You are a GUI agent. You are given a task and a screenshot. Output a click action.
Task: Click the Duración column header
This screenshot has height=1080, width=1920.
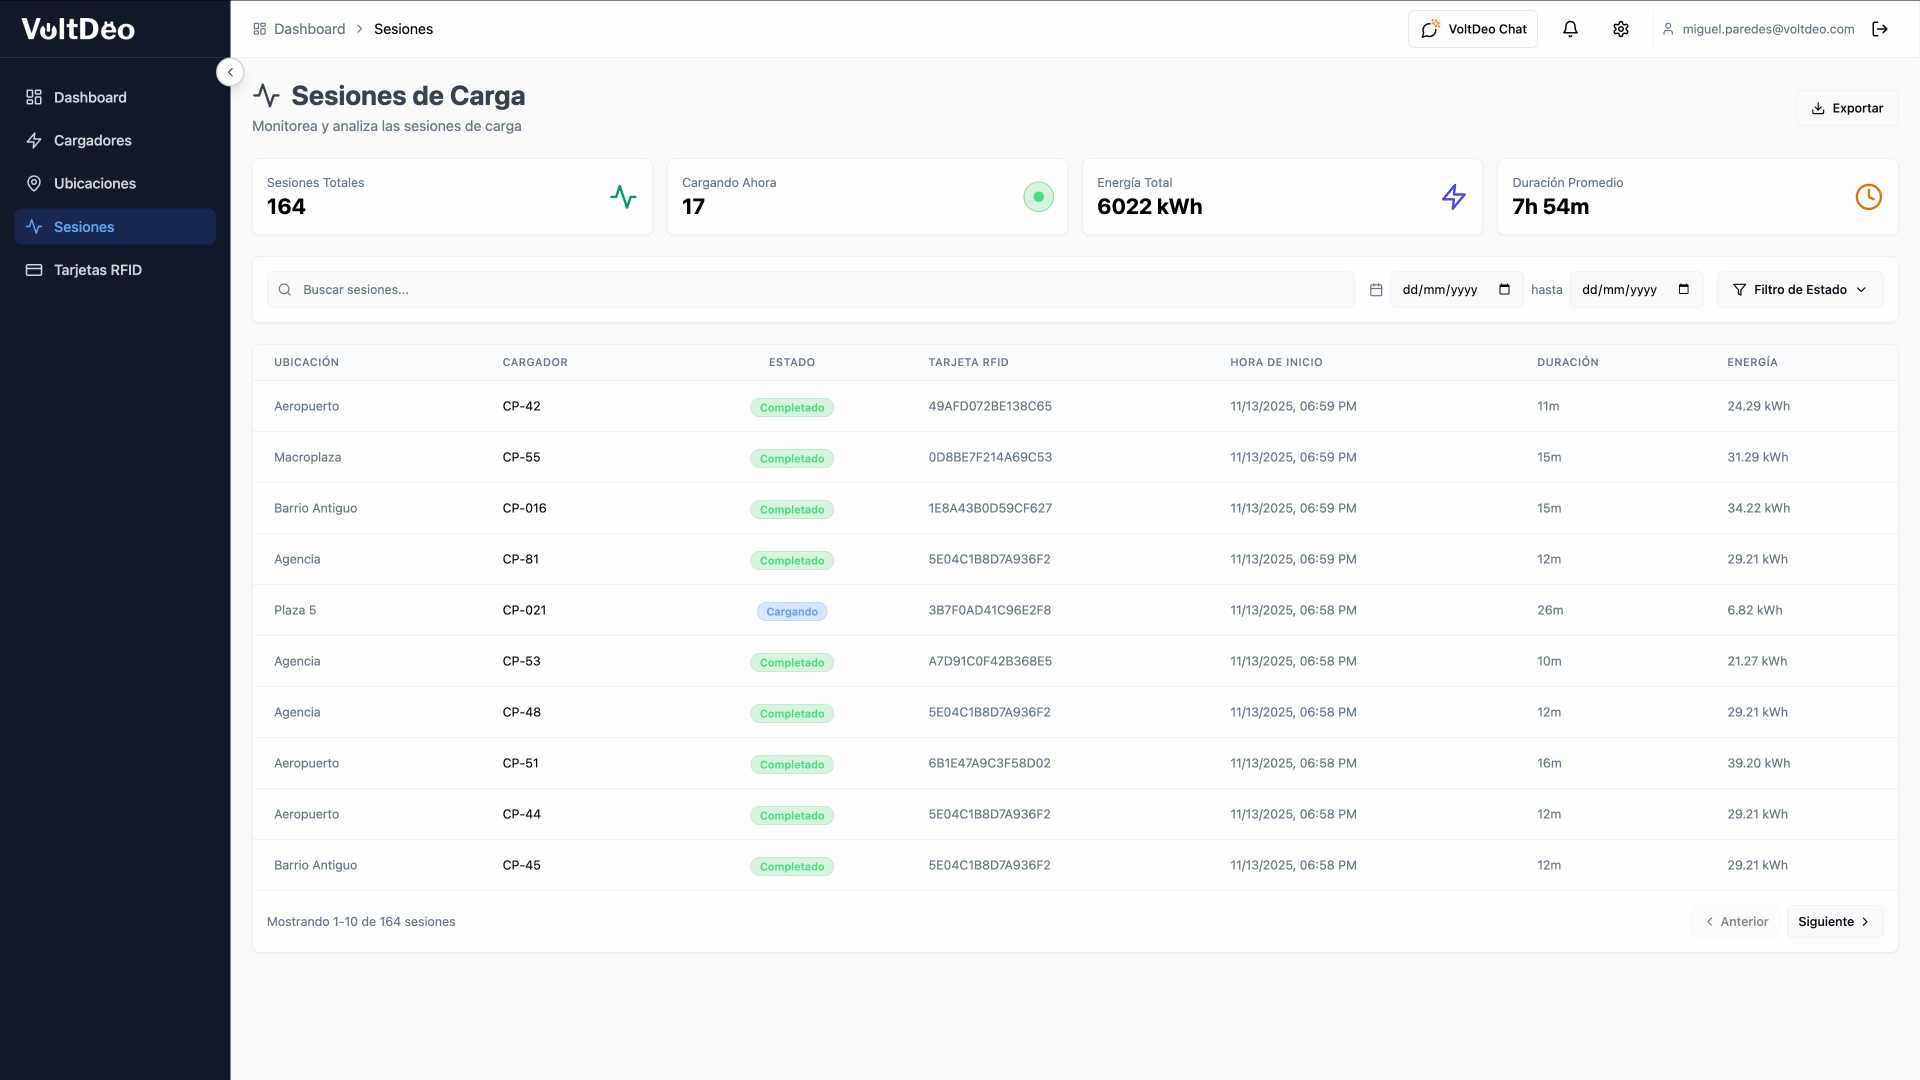click(1568, 362)
